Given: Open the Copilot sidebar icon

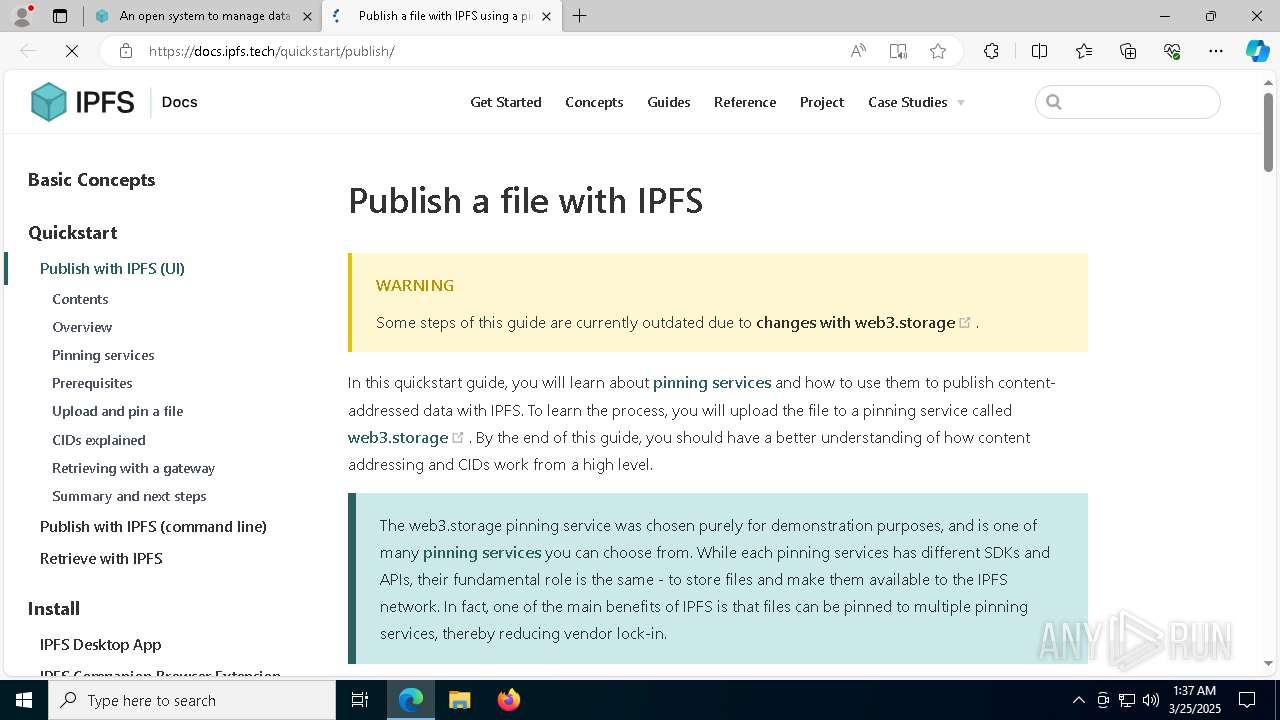Looking at the screenshot, I should [1257, 51].
